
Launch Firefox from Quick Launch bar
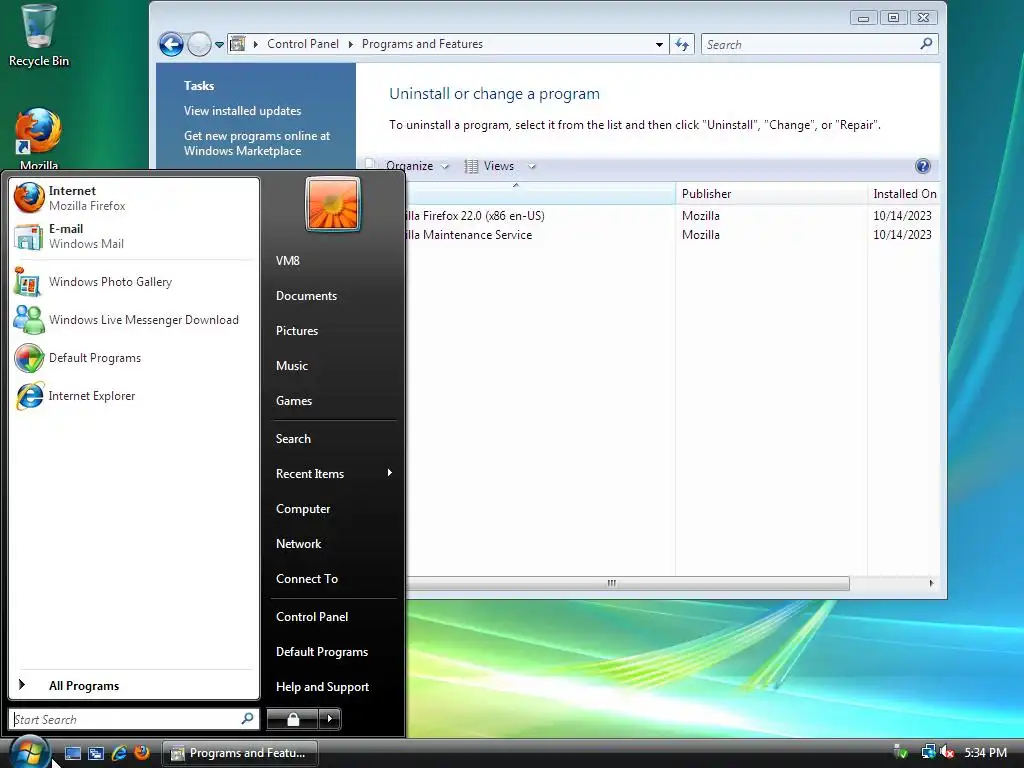[x=142, y=753]
